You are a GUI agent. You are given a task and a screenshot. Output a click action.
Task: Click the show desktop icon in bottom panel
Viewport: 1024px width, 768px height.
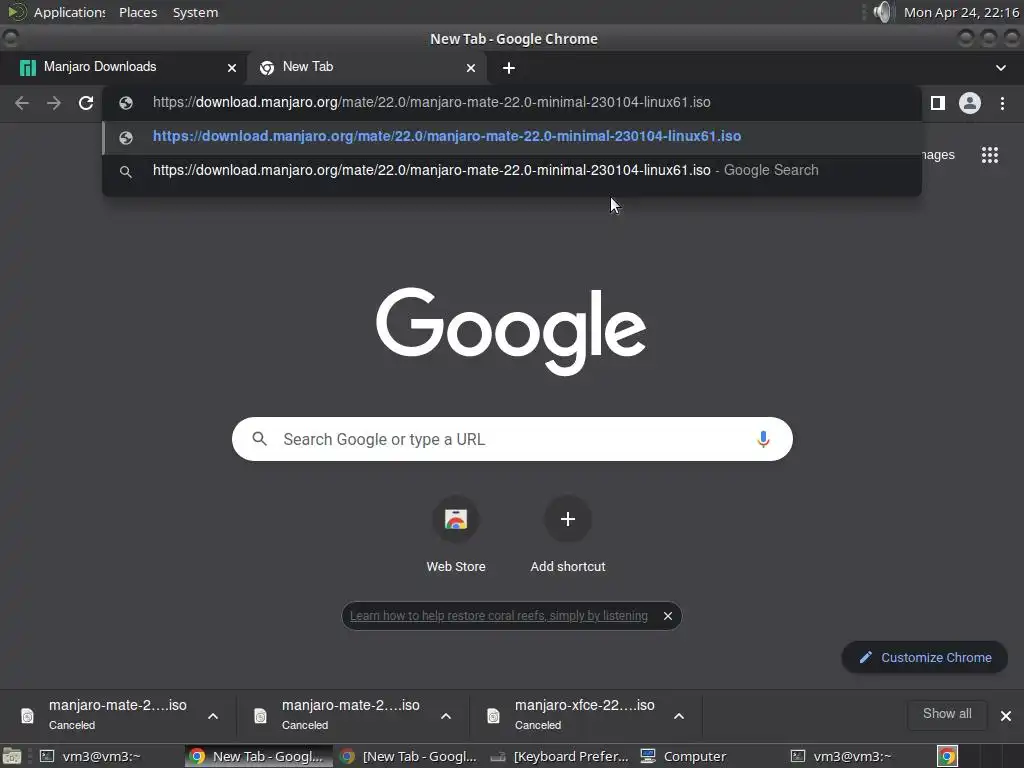click(x=12, y=756)
